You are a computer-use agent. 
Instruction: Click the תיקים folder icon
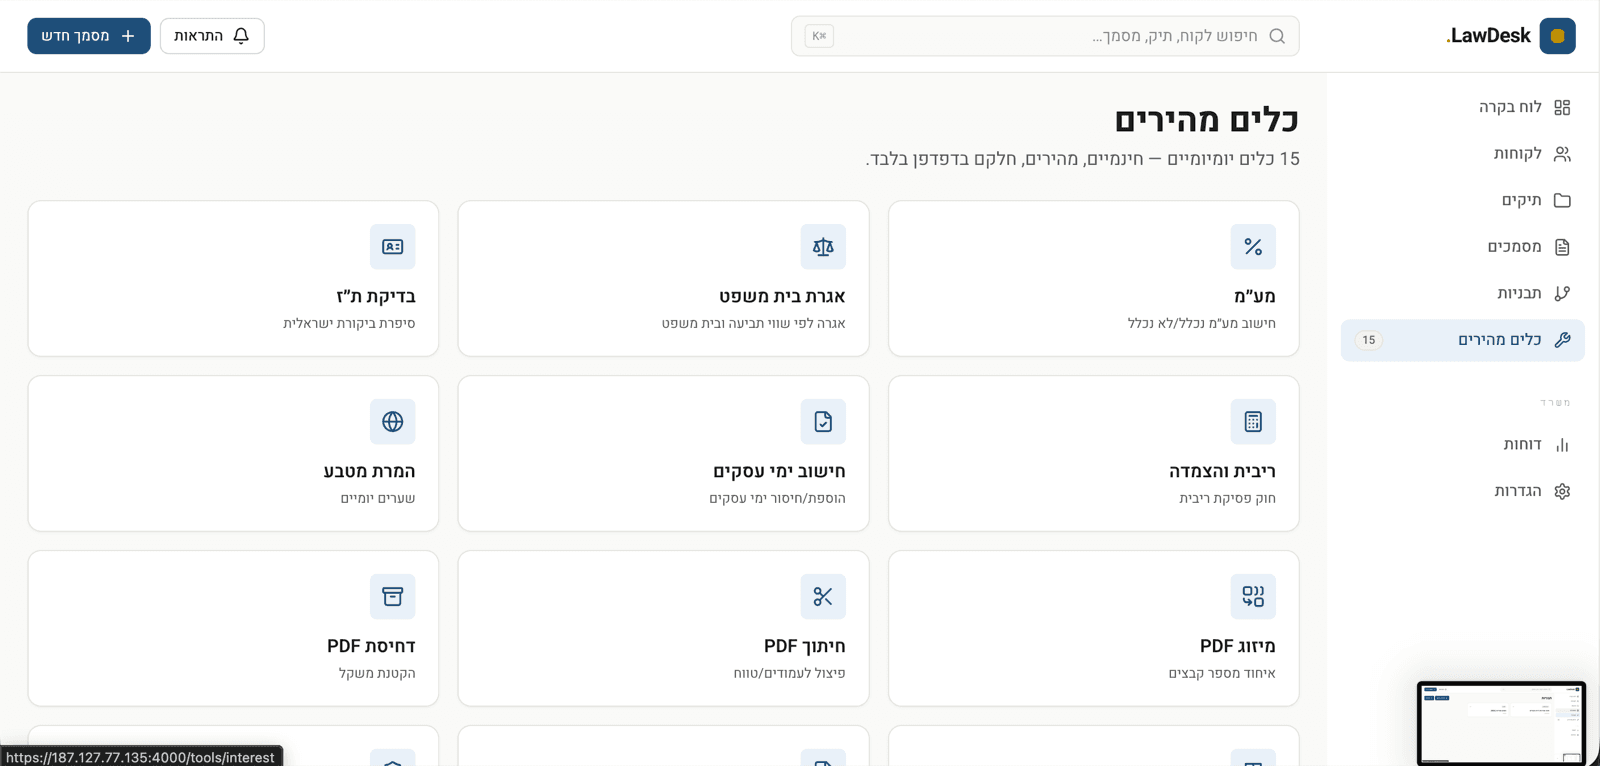coord(1562,200)
